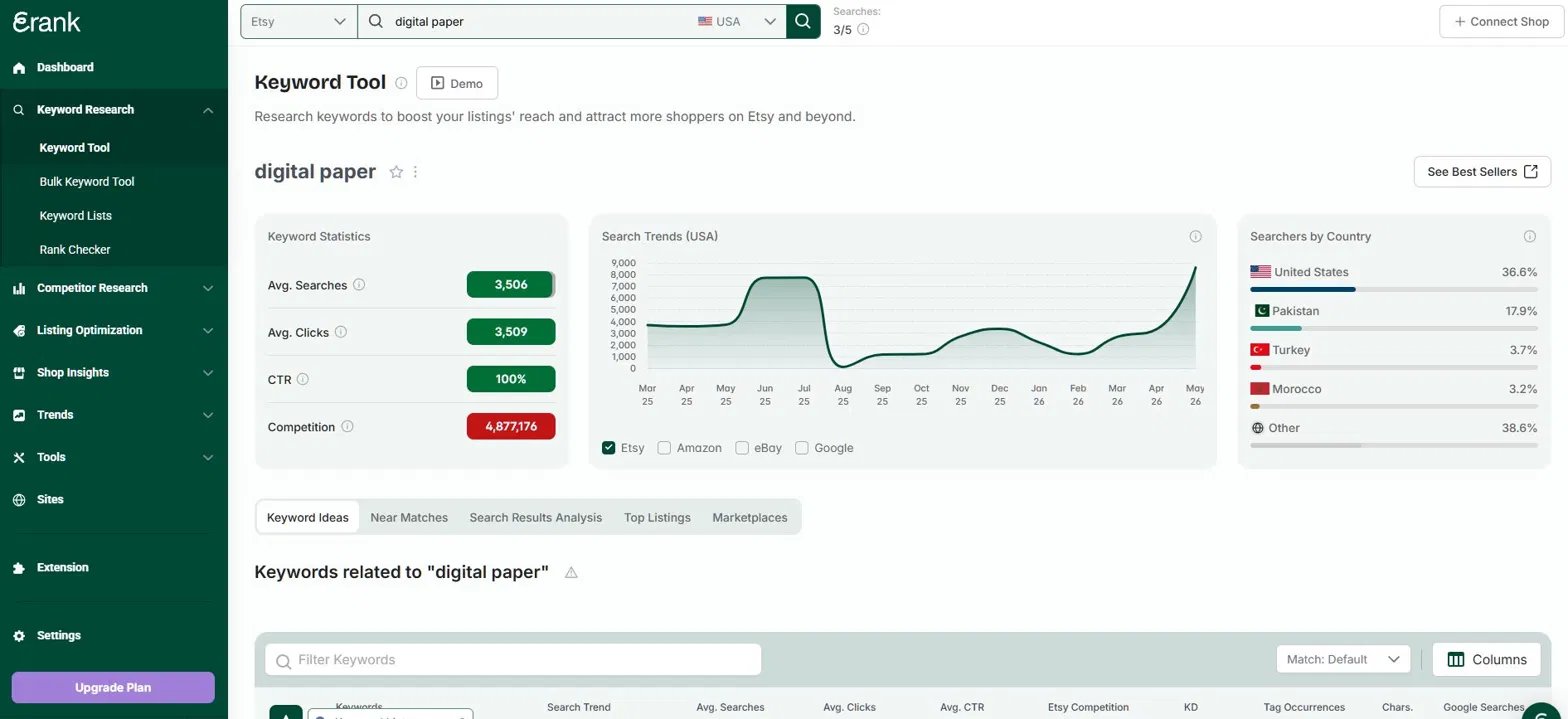
Task: Open Keyword Lists page
Action: click(x=76, y=215)
